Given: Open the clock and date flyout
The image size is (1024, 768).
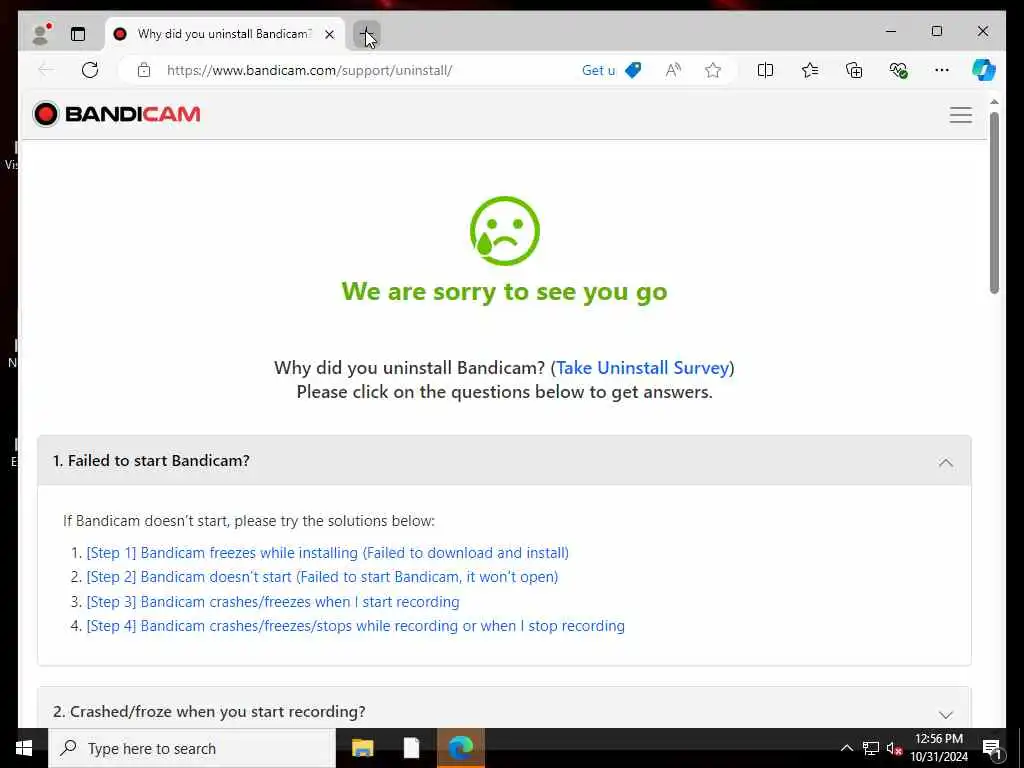Looking at the screenshot, I should (x=939, y=748).
